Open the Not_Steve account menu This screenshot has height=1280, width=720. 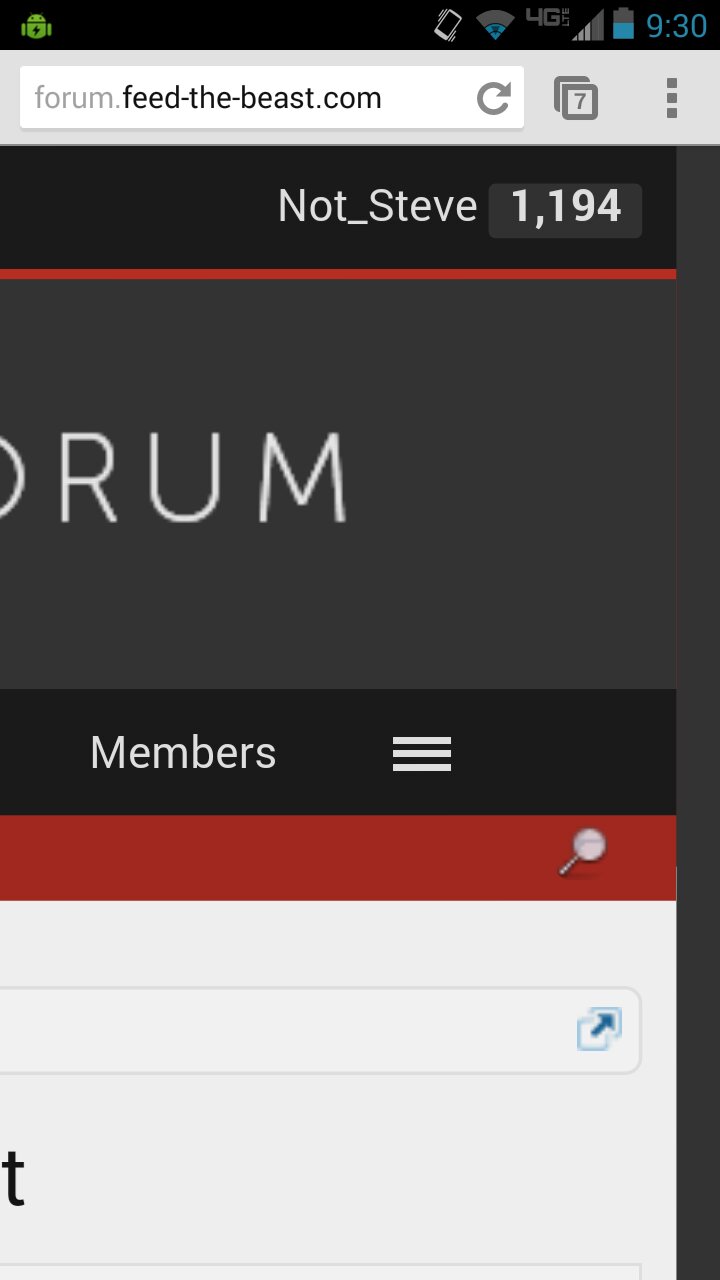(377, 207)
